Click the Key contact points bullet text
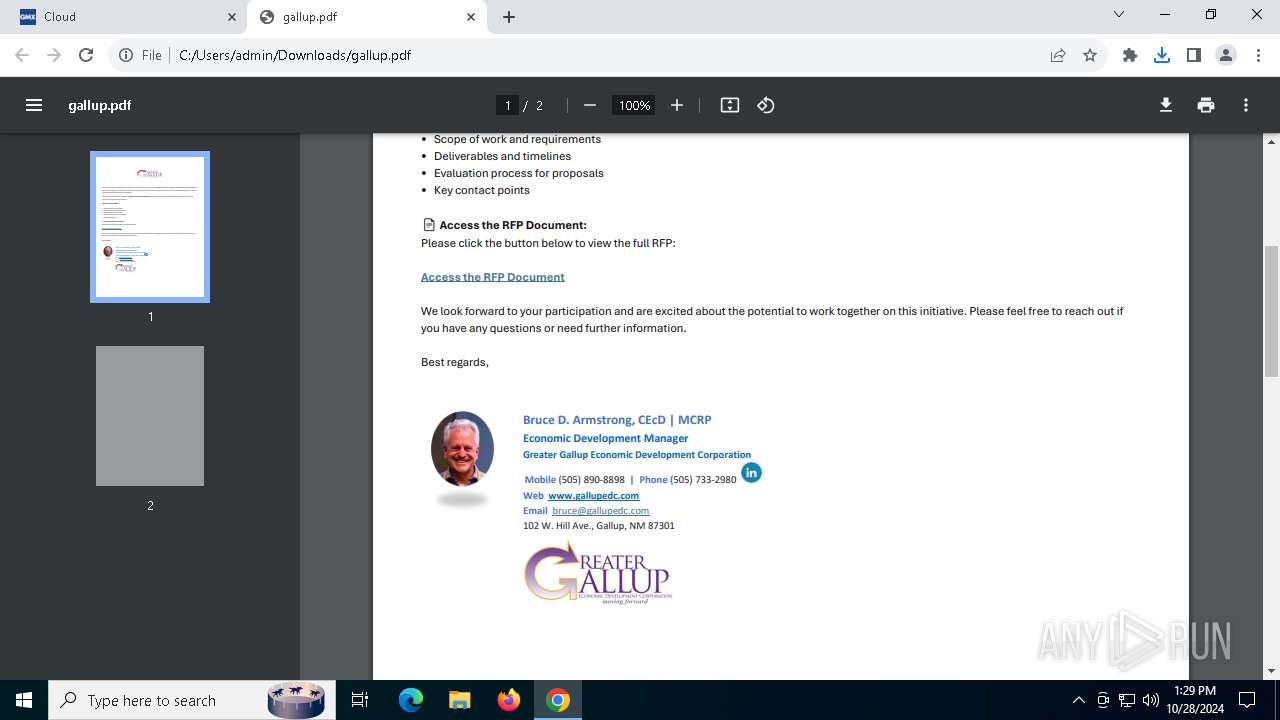Screen dimensions: 1280x720 click(x=482, y=190)
